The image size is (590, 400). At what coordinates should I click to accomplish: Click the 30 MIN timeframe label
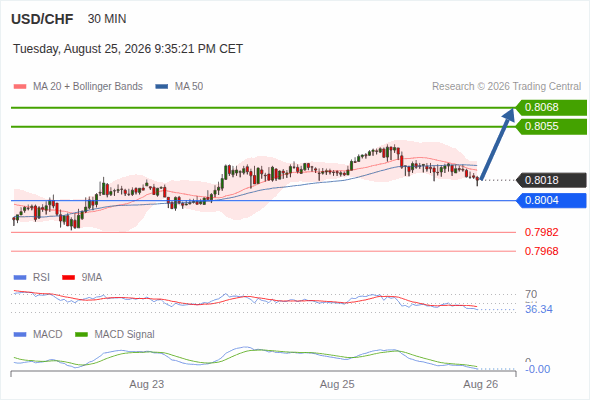click(107, 19)
